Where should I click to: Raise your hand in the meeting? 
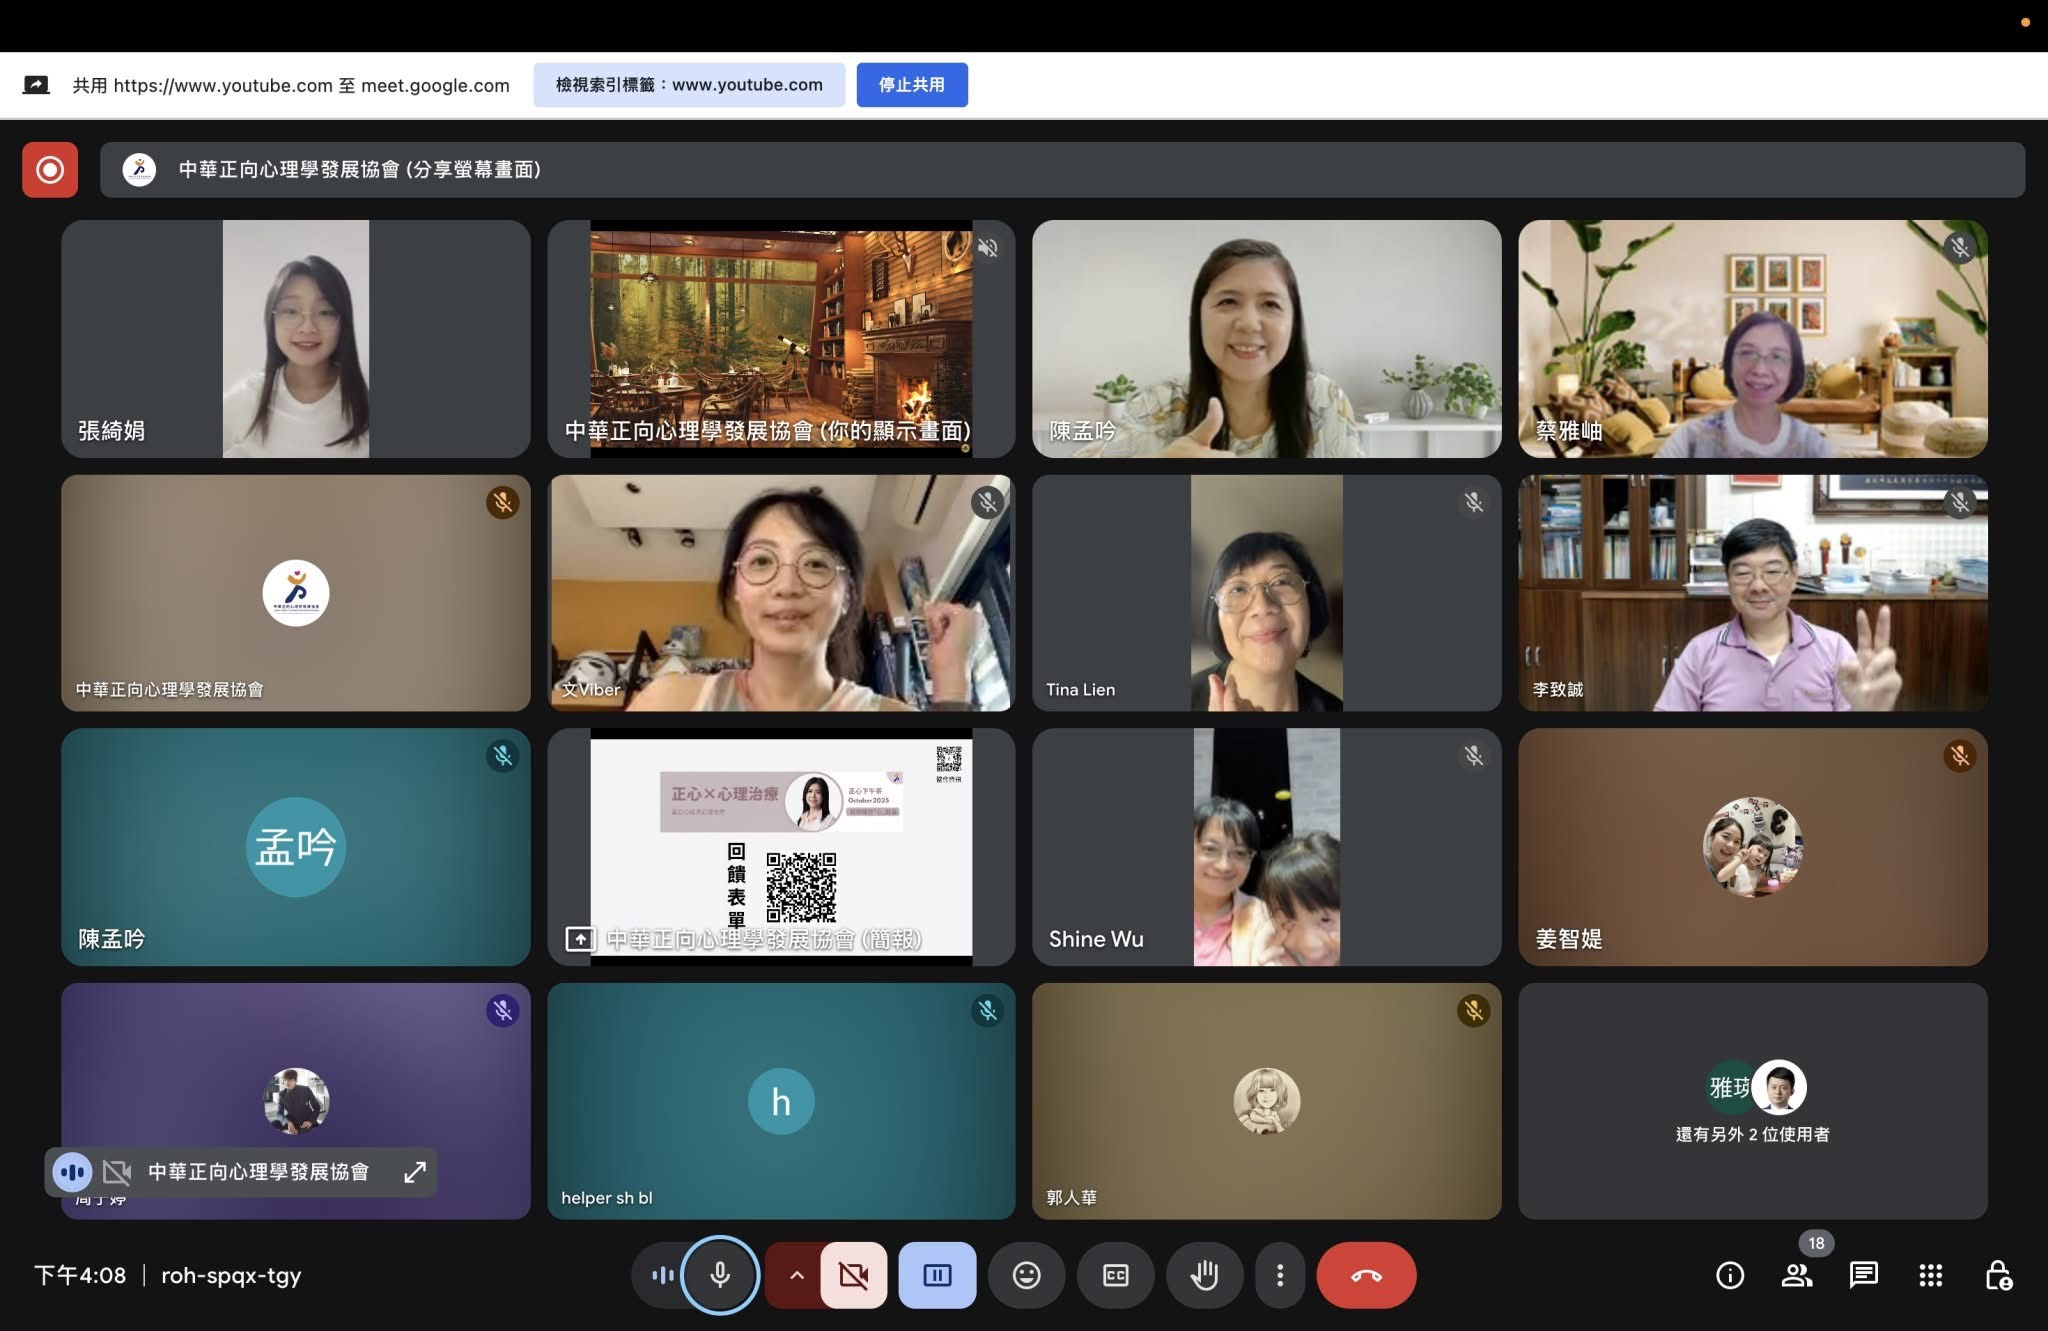click(x=1204, y=1275)
